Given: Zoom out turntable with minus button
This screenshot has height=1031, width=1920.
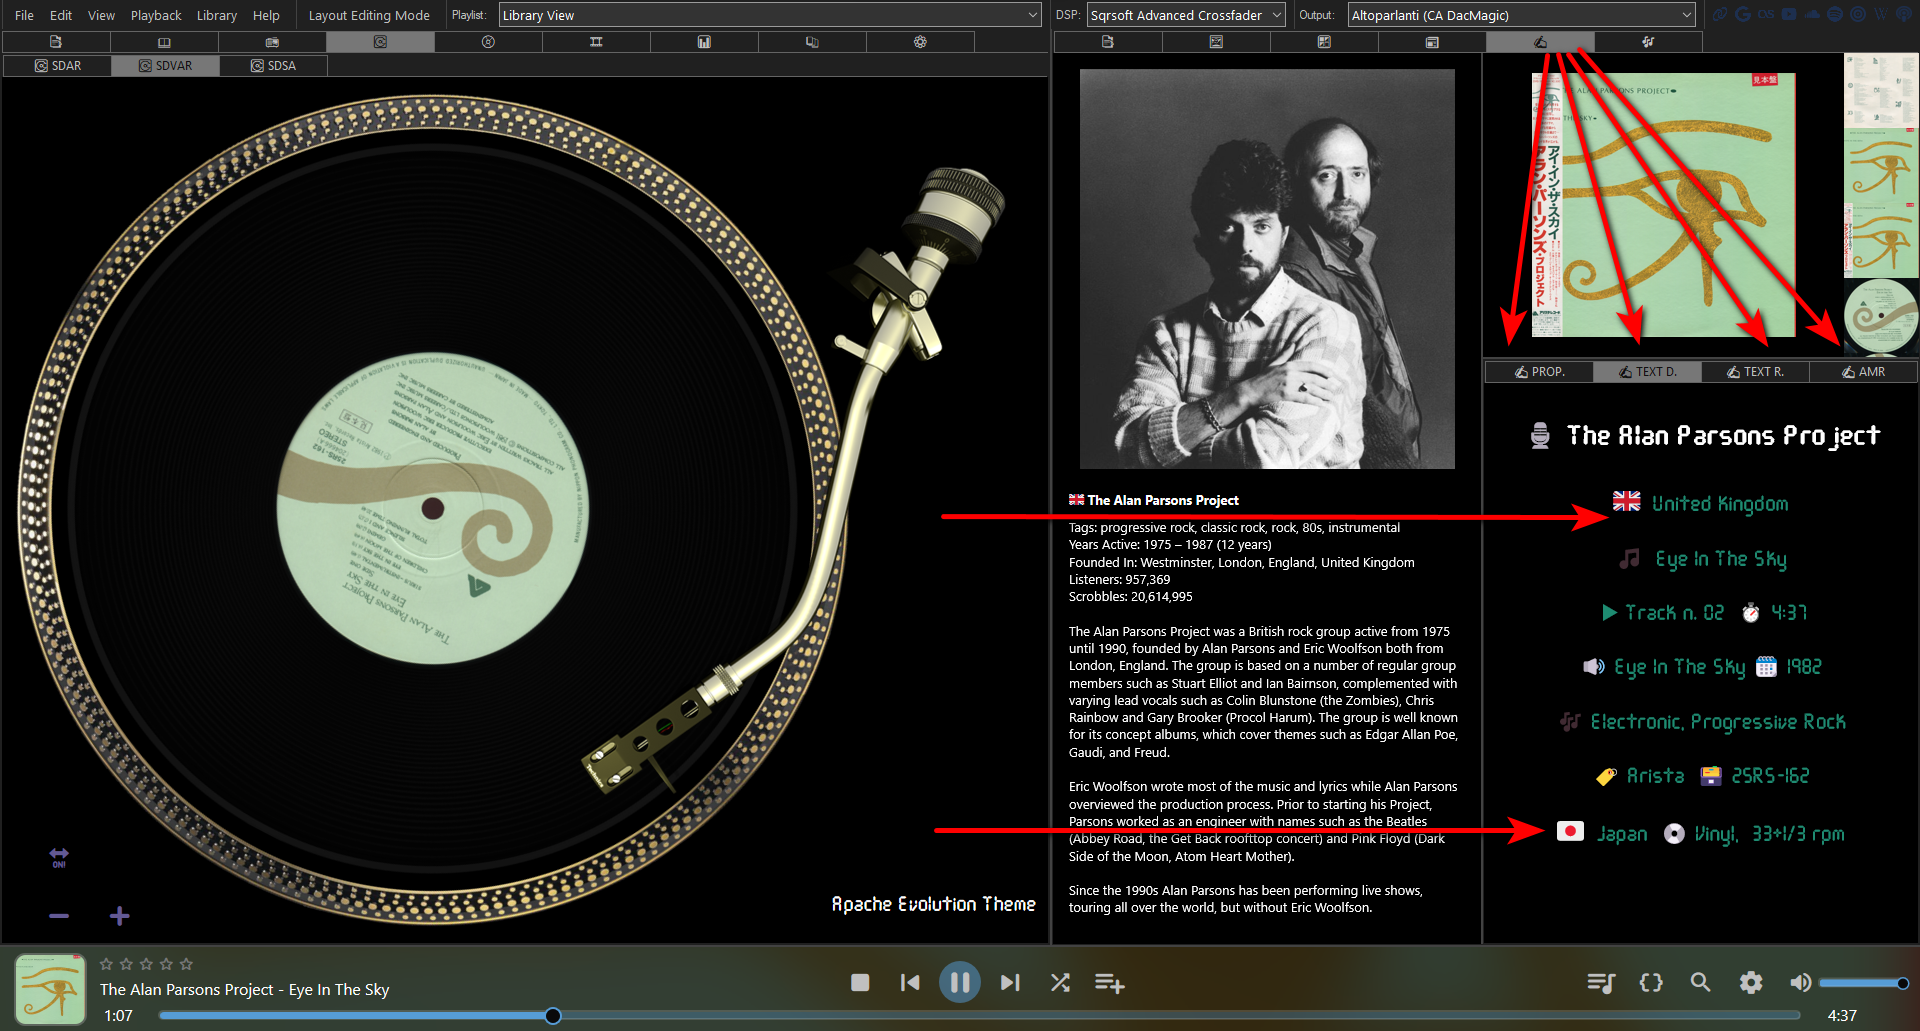Looking at the screenshot, I should click(59, 916).
